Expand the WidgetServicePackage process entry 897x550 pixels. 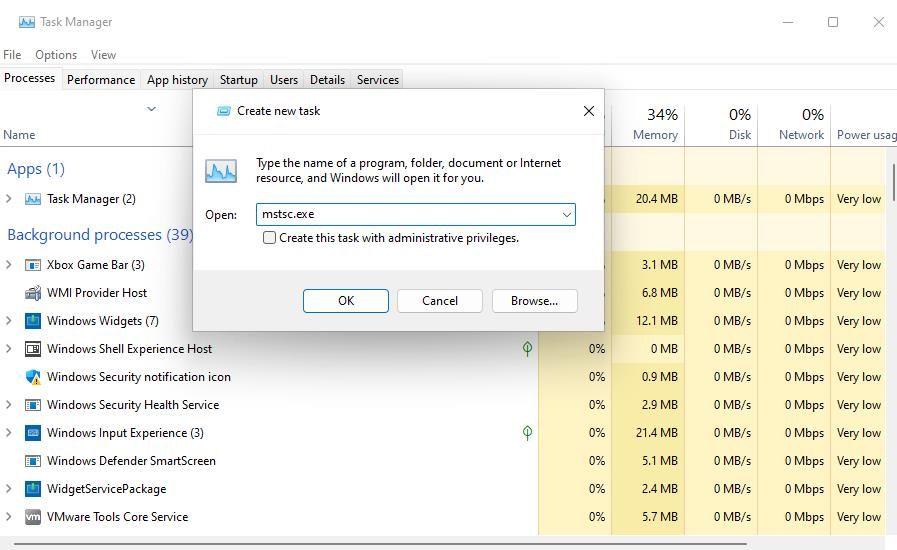point(9,489)
